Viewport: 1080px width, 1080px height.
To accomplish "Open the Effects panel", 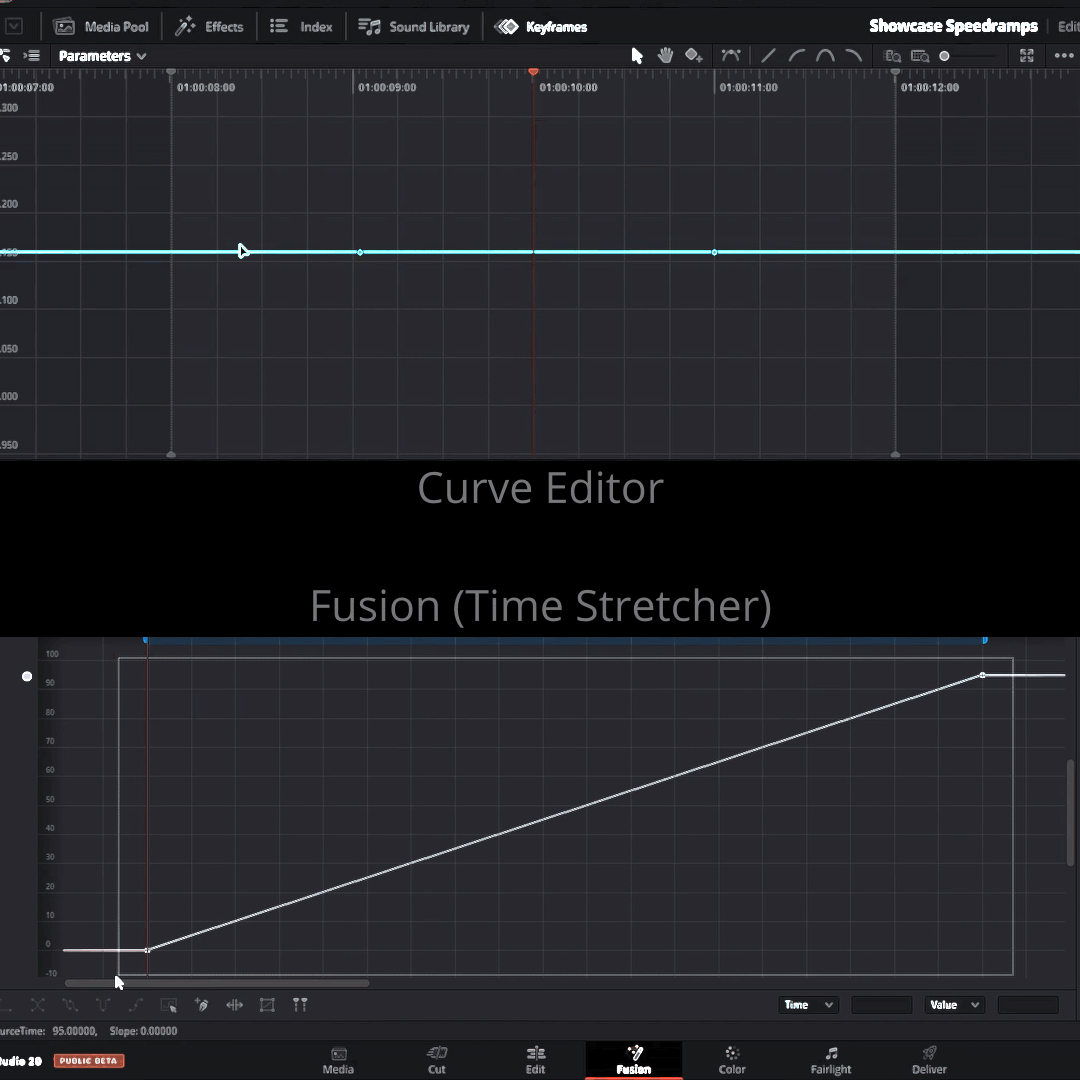I will pyautogui.click(x=209, y=26).
